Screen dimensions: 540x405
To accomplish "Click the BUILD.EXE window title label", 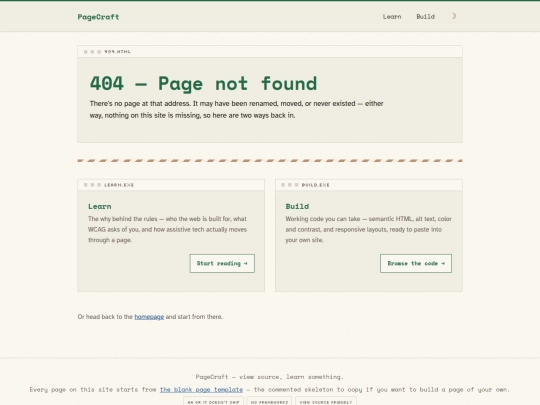I will coord(315,185).
